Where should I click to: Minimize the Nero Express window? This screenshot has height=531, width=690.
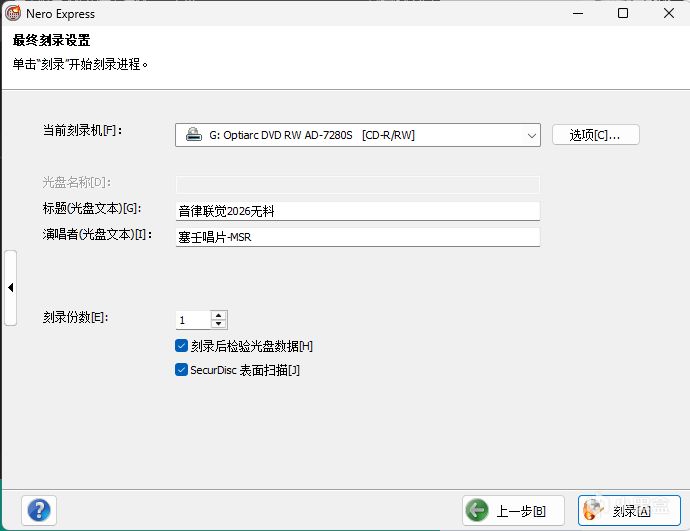578,13
